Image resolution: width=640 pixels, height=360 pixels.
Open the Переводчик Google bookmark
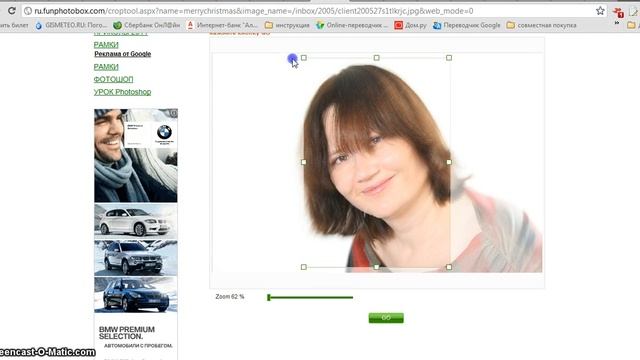tap(467, 25)
